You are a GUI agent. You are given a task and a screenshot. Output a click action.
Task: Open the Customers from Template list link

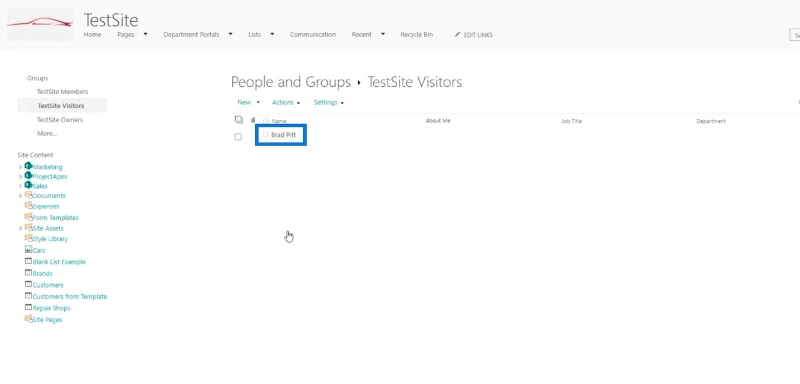70,297
